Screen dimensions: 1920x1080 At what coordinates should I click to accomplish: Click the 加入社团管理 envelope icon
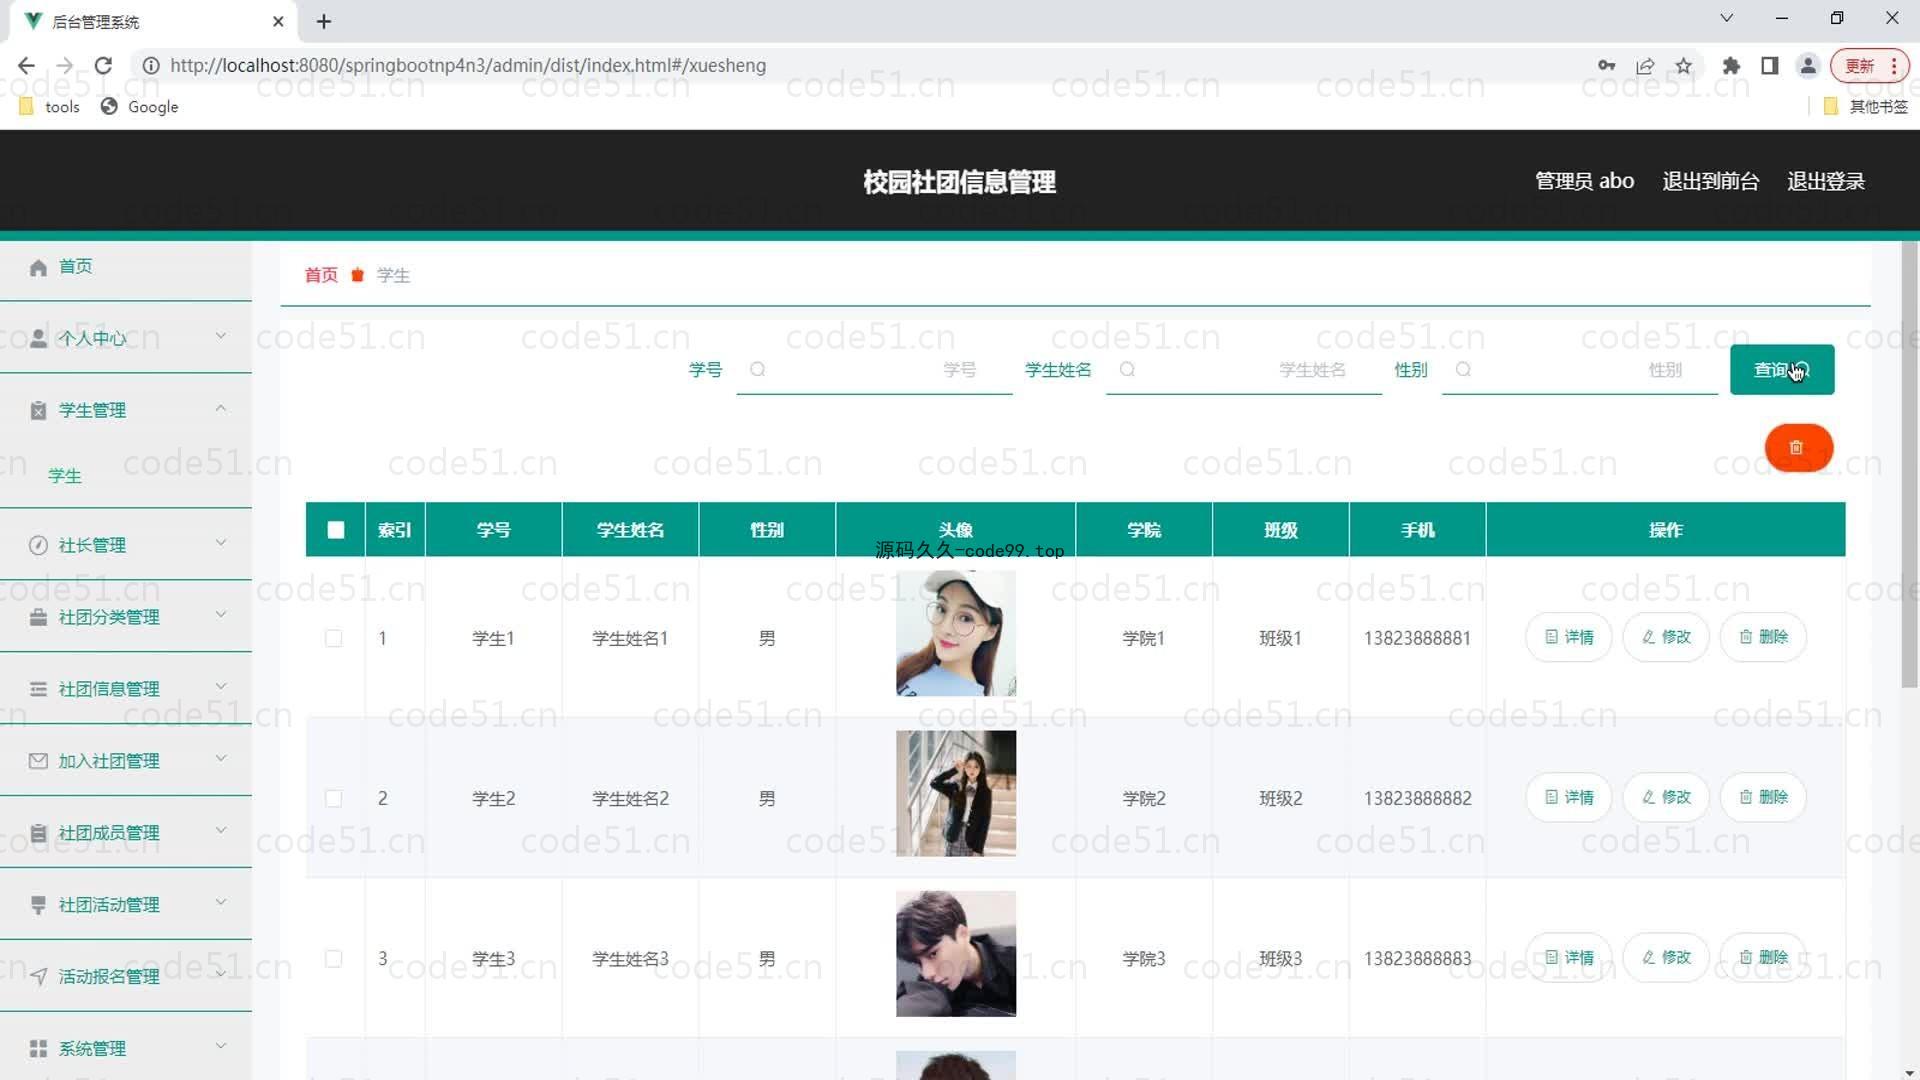point(38,761)
